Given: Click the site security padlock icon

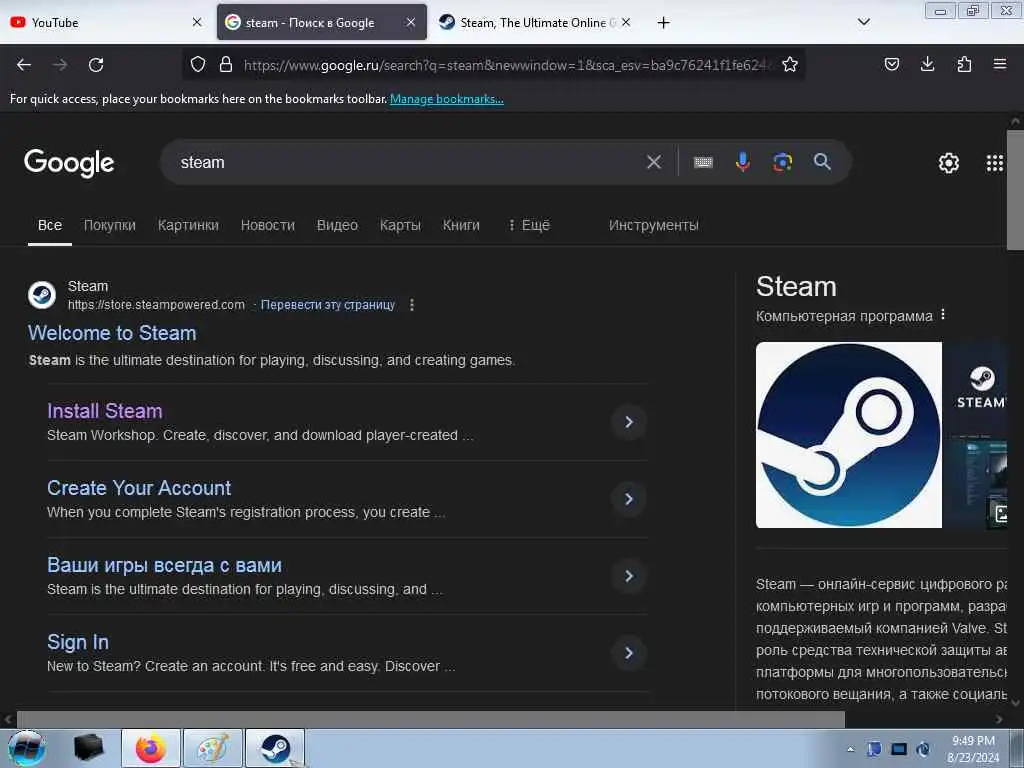Looking at the screenshot, I should coord(226,64).
